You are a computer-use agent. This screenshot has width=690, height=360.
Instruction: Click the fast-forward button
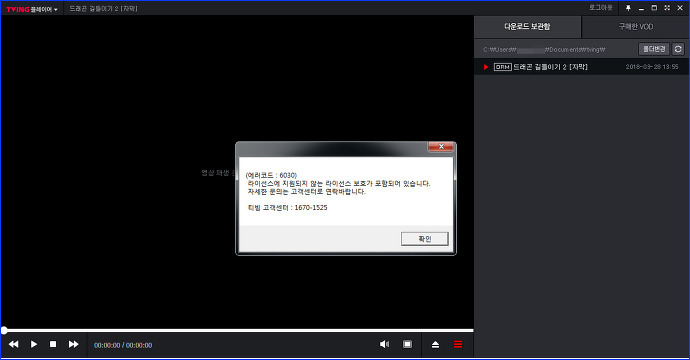[x=73, y=344]
